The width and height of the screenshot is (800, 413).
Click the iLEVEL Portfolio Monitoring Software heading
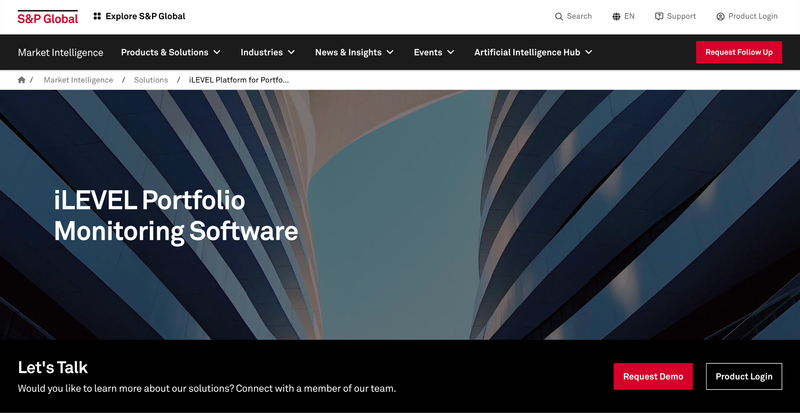coord(176,216)
